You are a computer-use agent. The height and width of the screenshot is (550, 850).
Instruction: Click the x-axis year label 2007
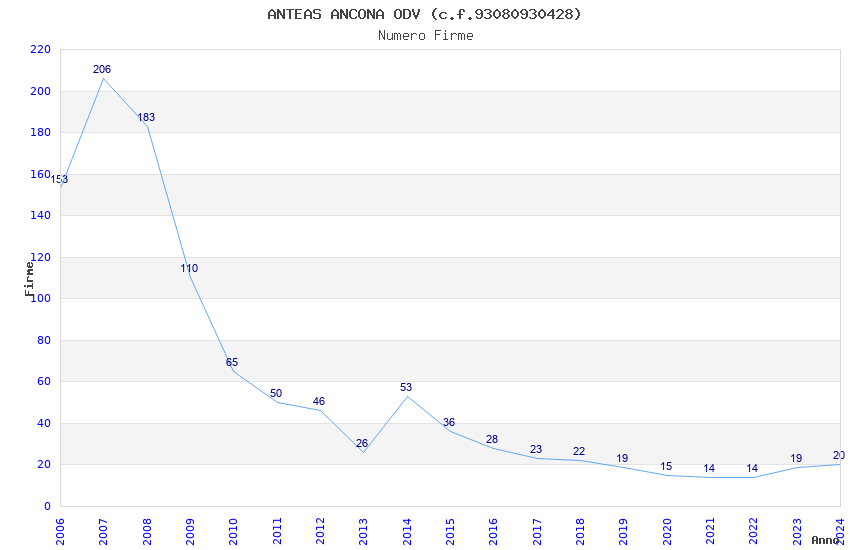103,532
